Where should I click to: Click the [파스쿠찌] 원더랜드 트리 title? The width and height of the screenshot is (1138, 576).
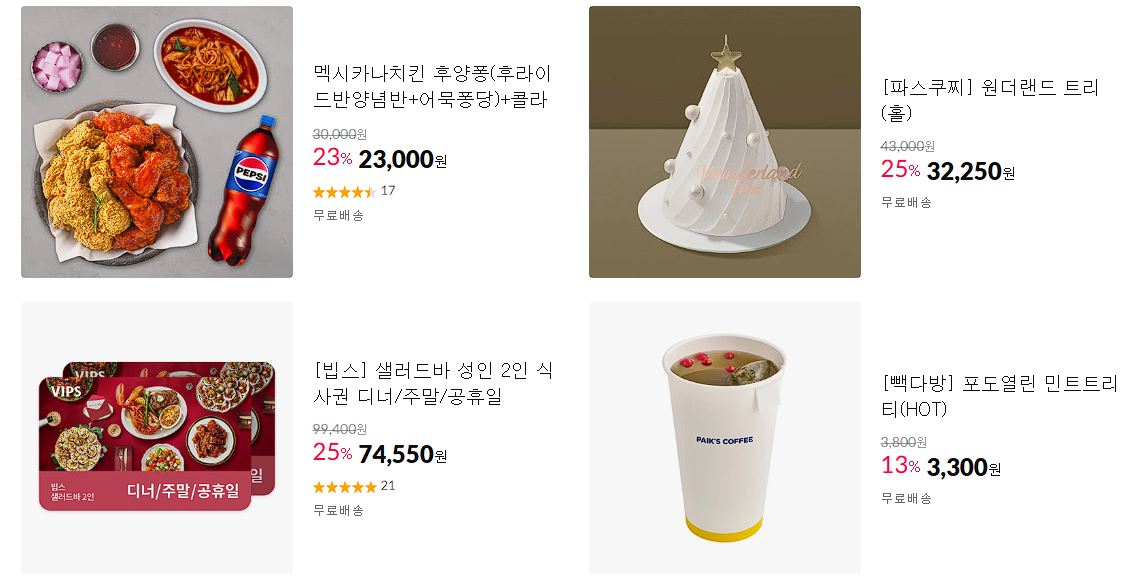coord(990,99)
